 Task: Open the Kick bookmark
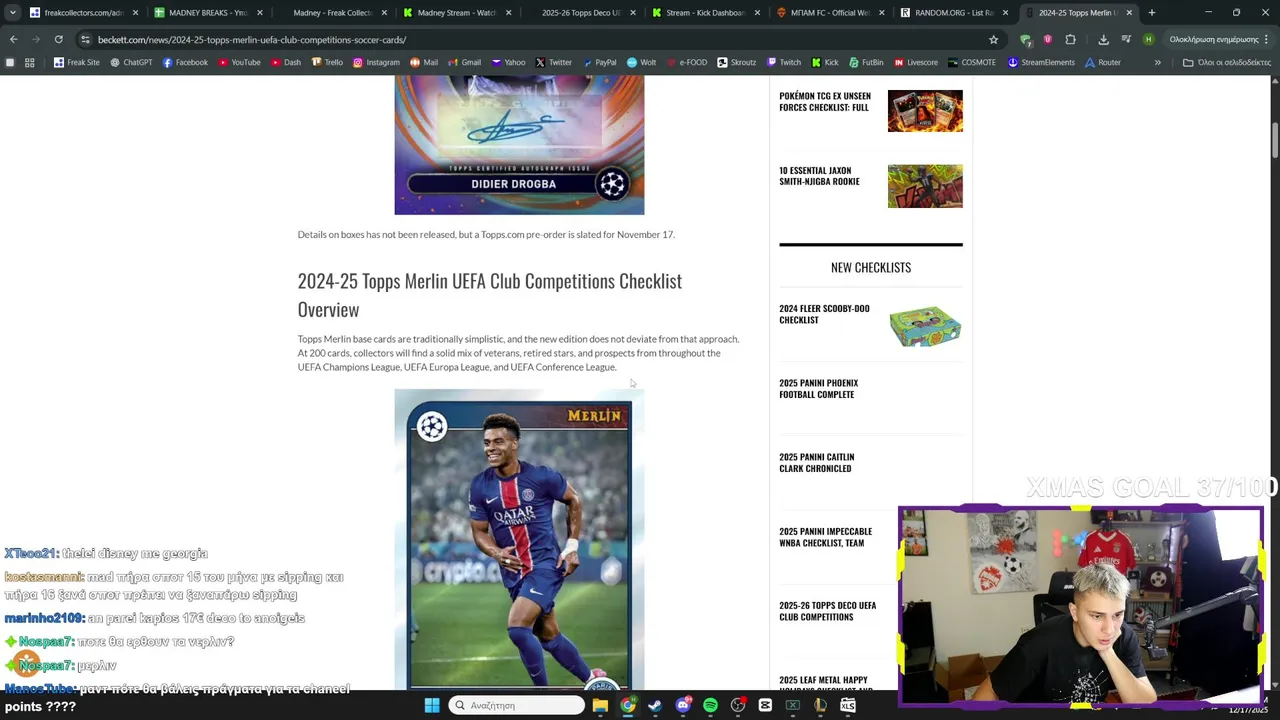[824, 62]
